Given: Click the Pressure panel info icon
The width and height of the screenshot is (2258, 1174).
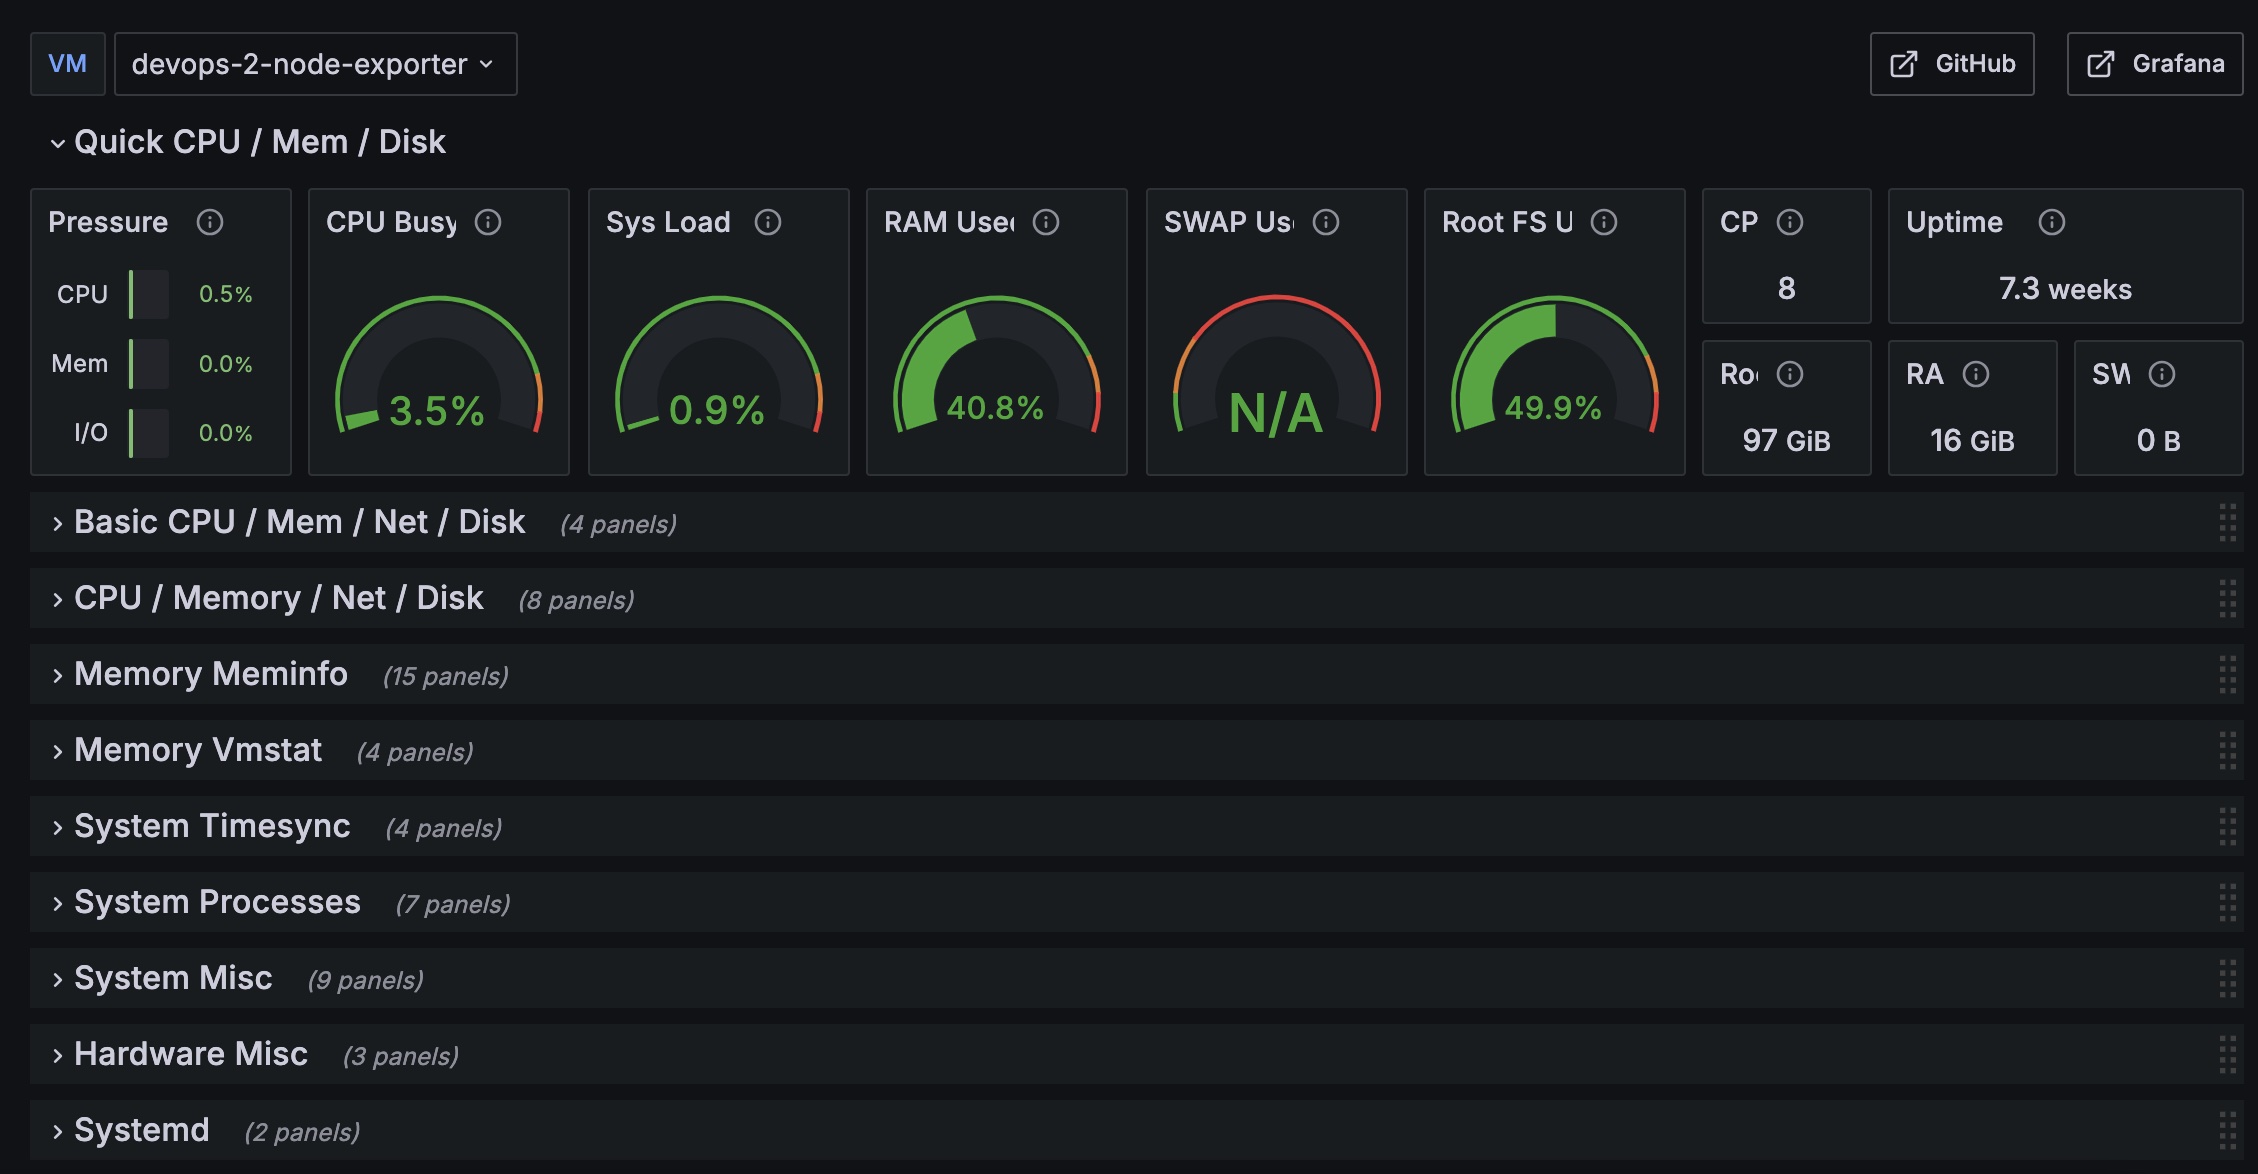Looking at the screenshot, I should [x=210, y=222].
